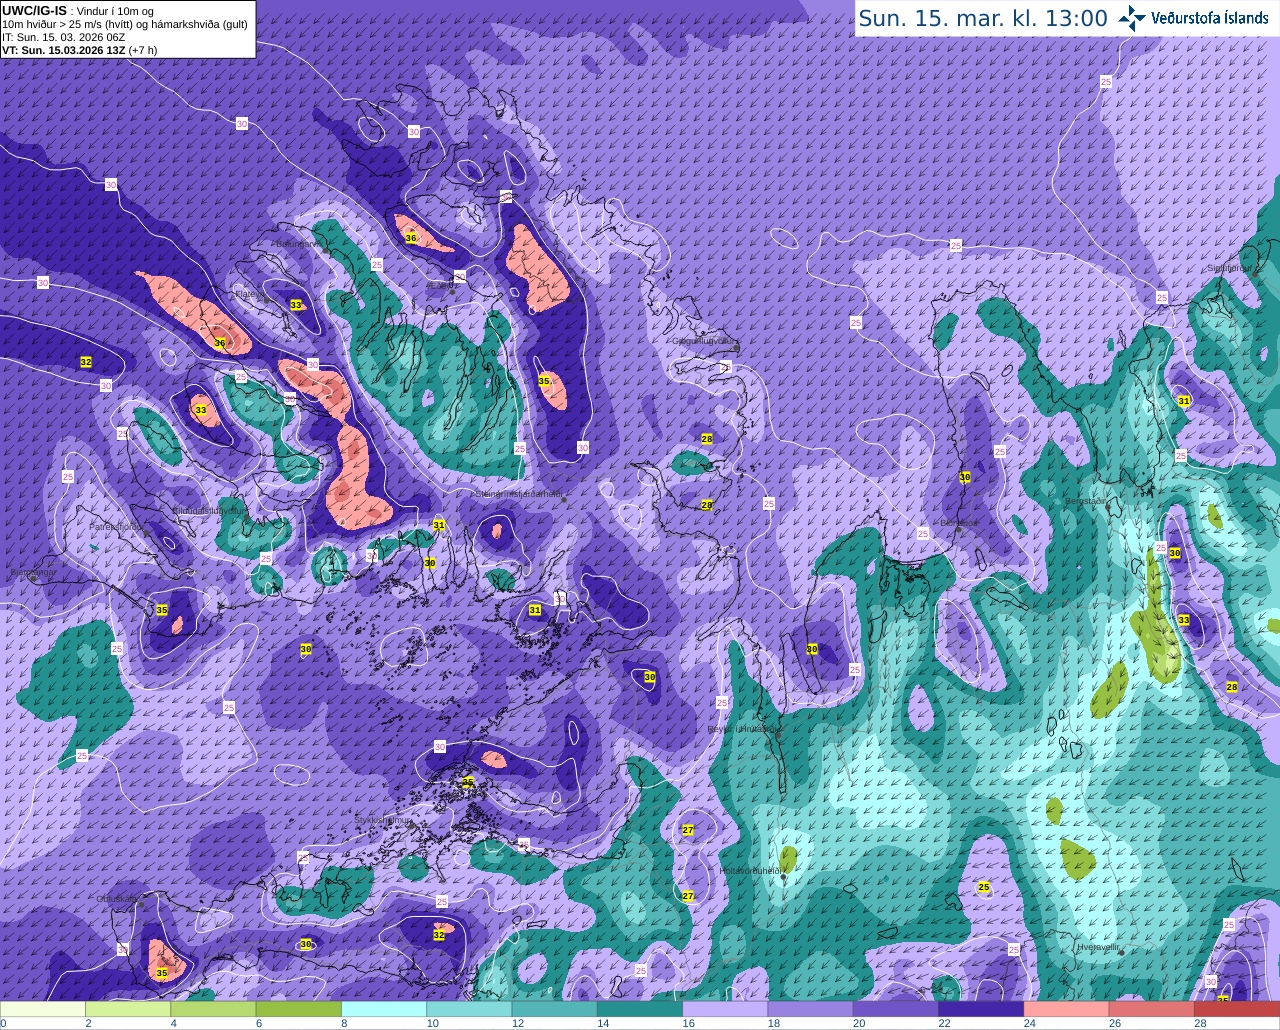Image resolution: width=1280 pixels, height=1030 pixels.
Task: Pick the 10–12 m/s turquoise legend swatch
Action: pos(469,1009)
